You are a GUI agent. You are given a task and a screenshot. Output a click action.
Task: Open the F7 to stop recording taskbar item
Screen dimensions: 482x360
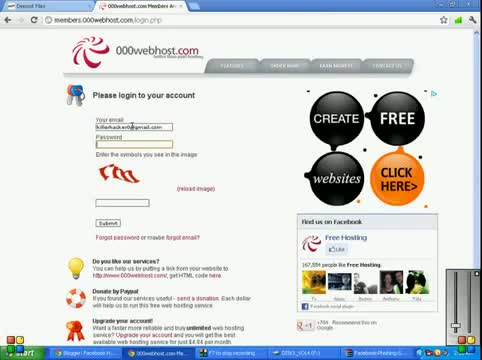pos(231,353)
